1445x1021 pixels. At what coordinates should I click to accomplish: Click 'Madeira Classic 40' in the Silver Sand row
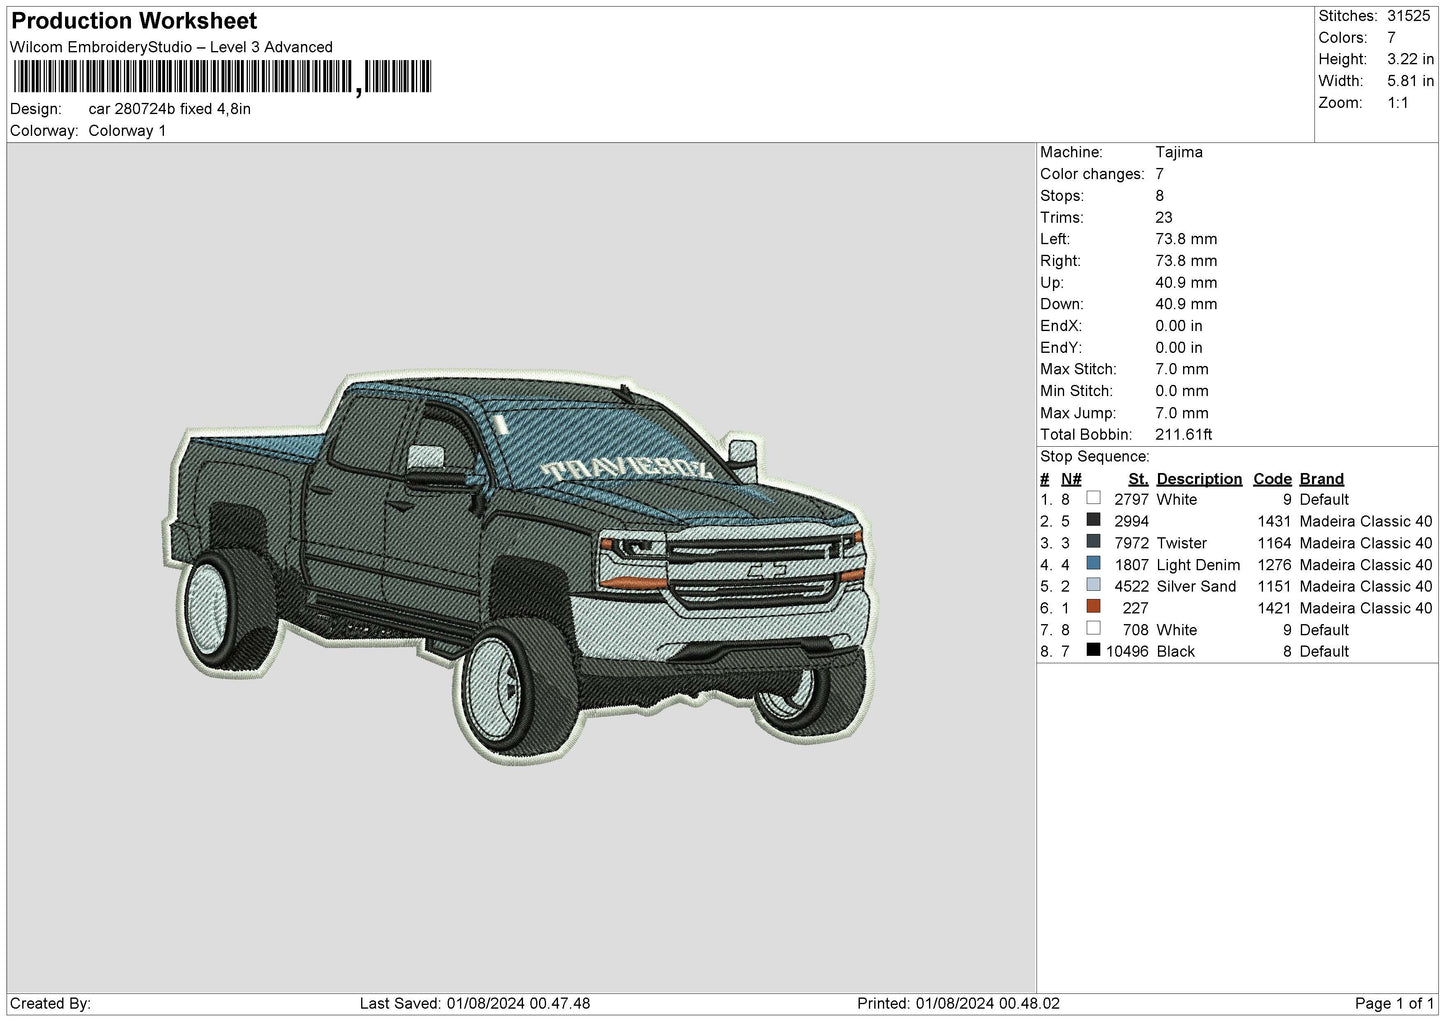click(x=1366, y=586)
